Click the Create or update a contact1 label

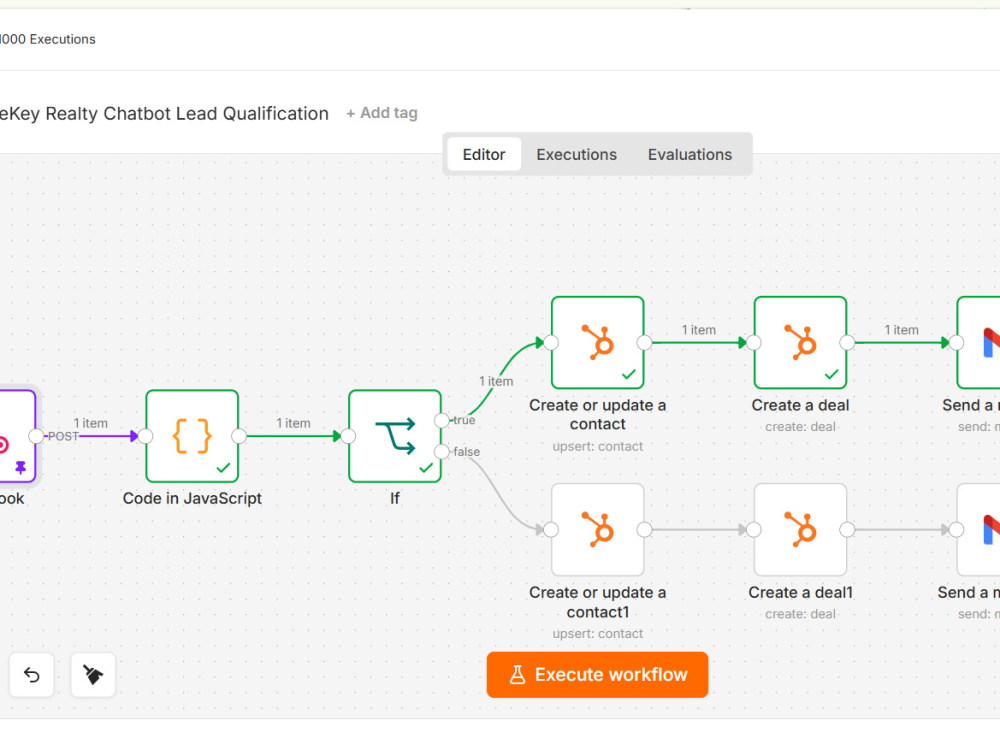coord(598,602)
